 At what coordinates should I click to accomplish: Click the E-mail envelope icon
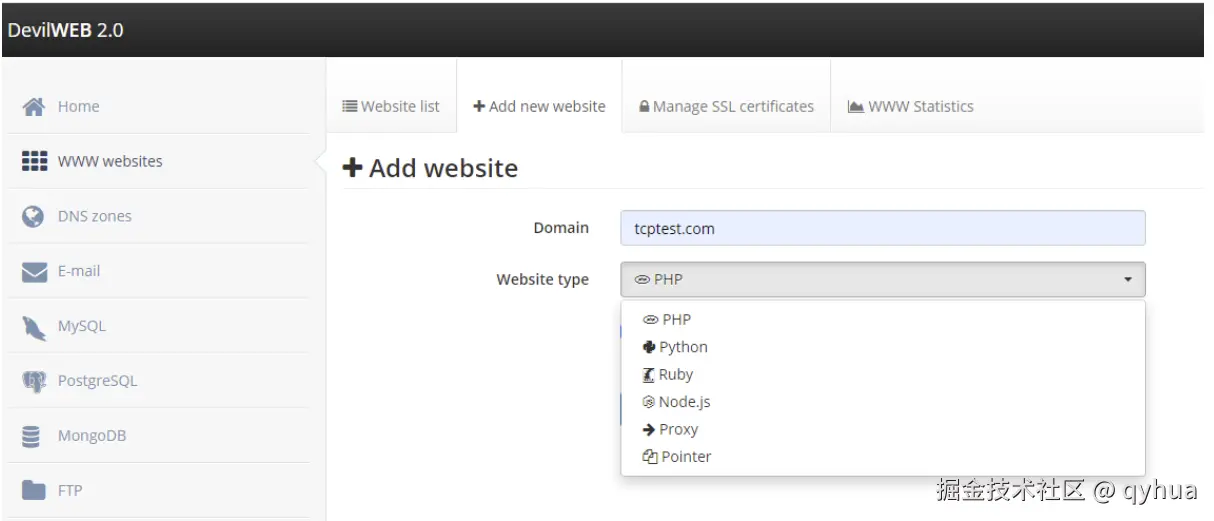click(x=34, y=271)
